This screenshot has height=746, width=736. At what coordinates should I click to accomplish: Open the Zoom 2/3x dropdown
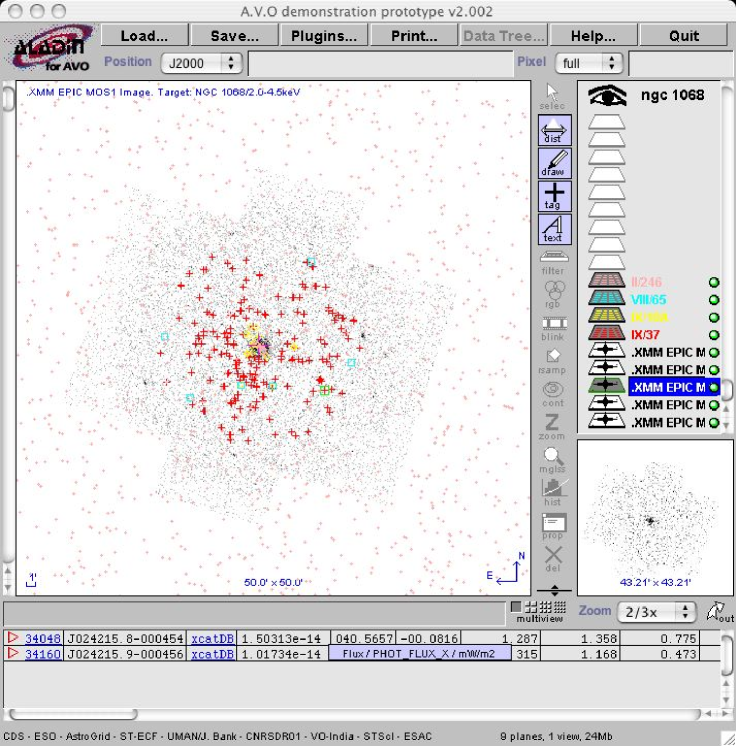(656, 612)
